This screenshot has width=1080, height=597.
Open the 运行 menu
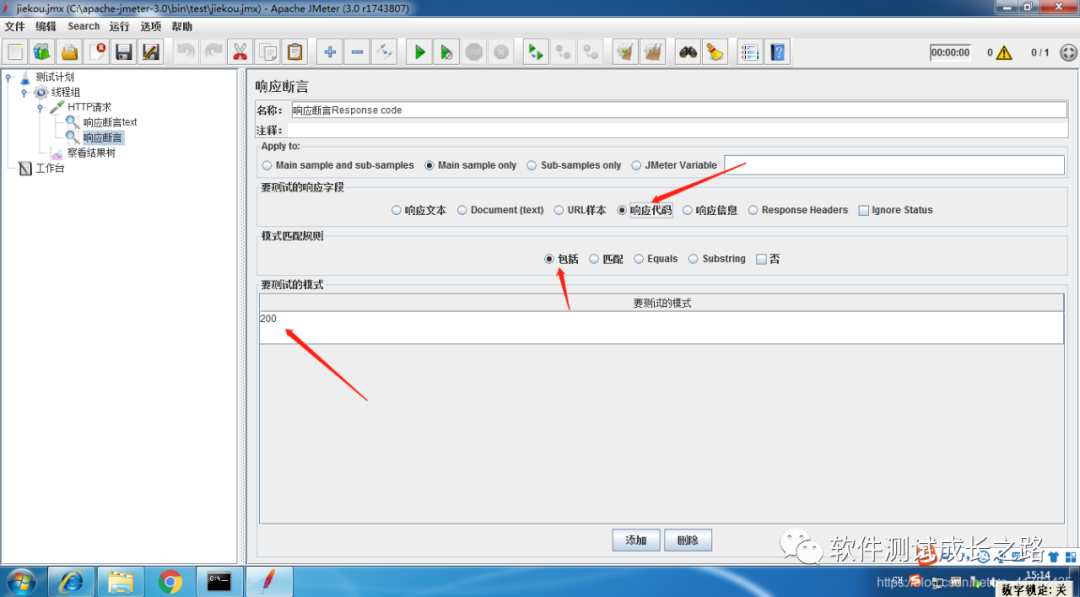119,26
